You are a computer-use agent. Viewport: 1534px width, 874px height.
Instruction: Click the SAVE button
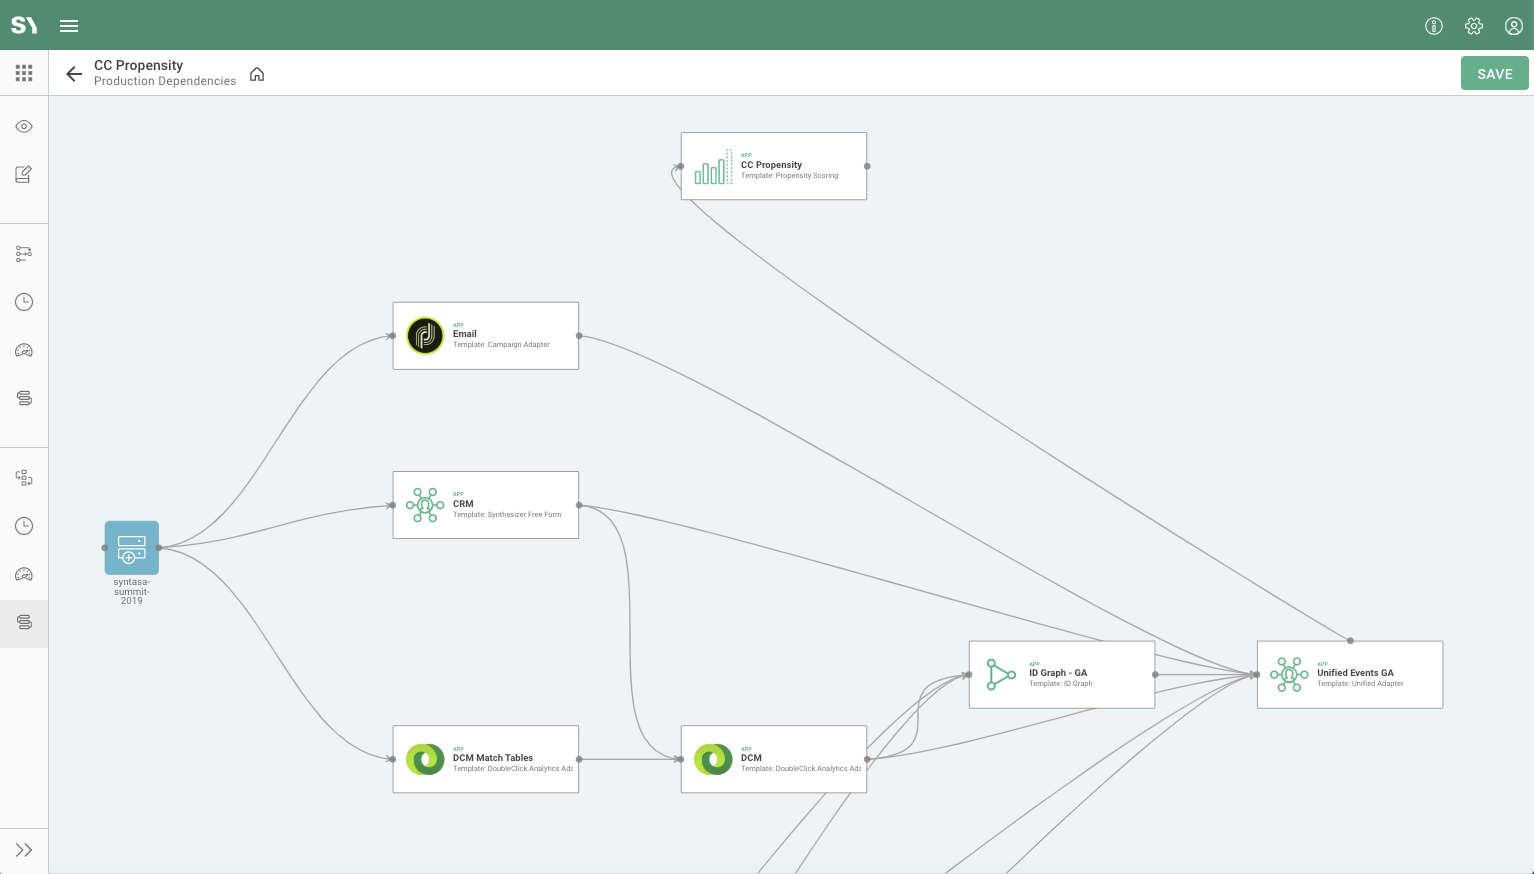coord(1494,74)
